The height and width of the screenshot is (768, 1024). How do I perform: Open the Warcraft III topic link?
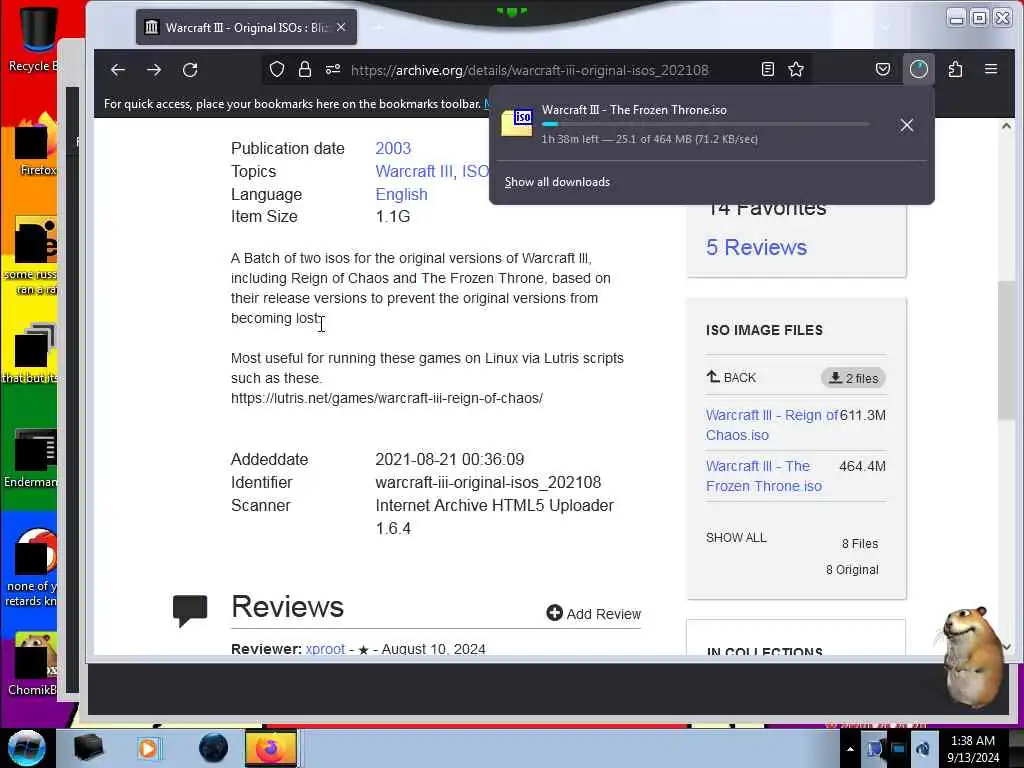[x=414, y=171]
